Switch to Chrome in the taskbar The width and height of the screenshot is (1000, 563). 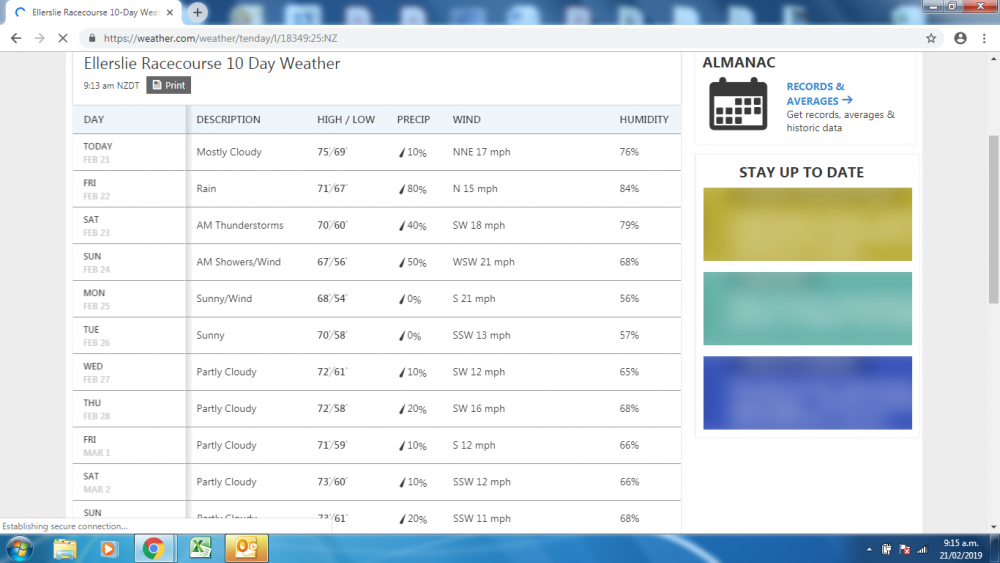click(153, 548)
